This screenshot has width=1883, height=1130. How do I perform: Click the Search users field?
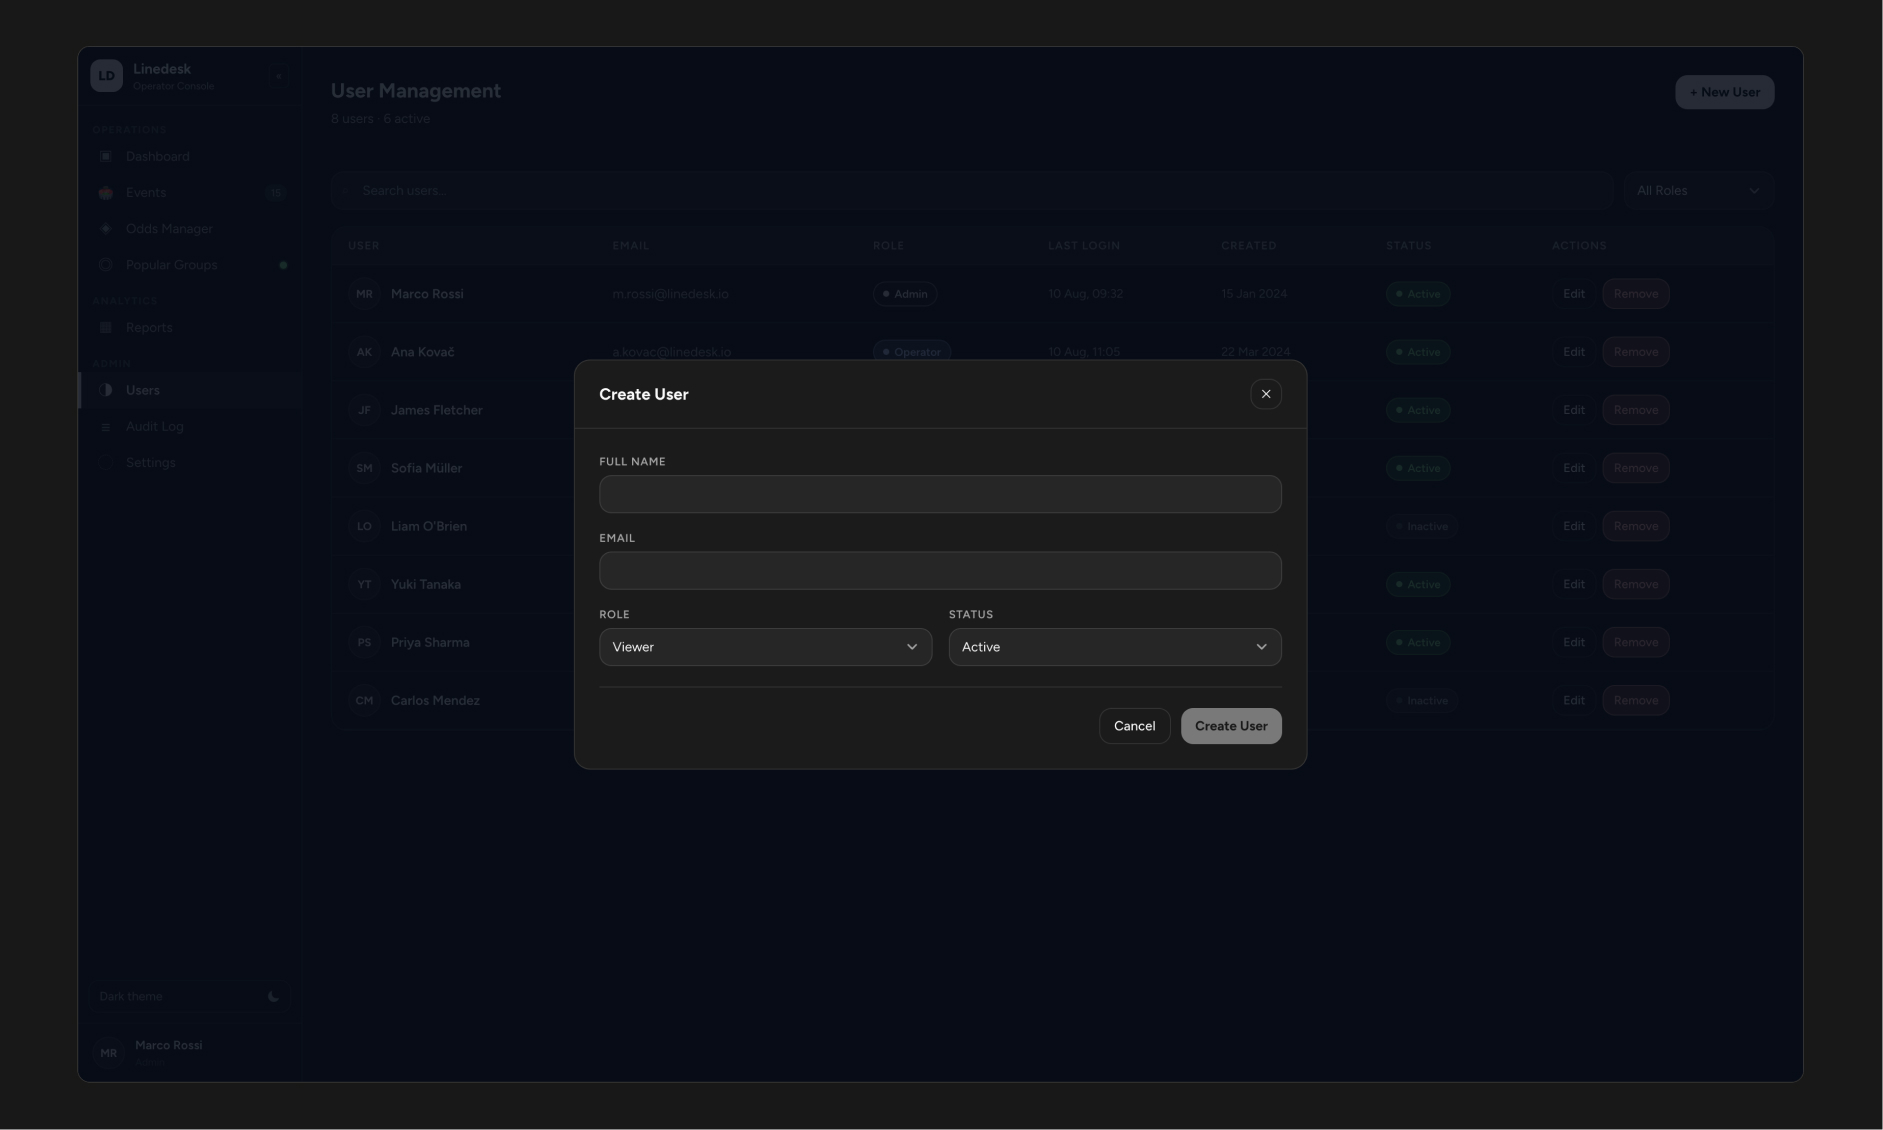click(972, 191)
